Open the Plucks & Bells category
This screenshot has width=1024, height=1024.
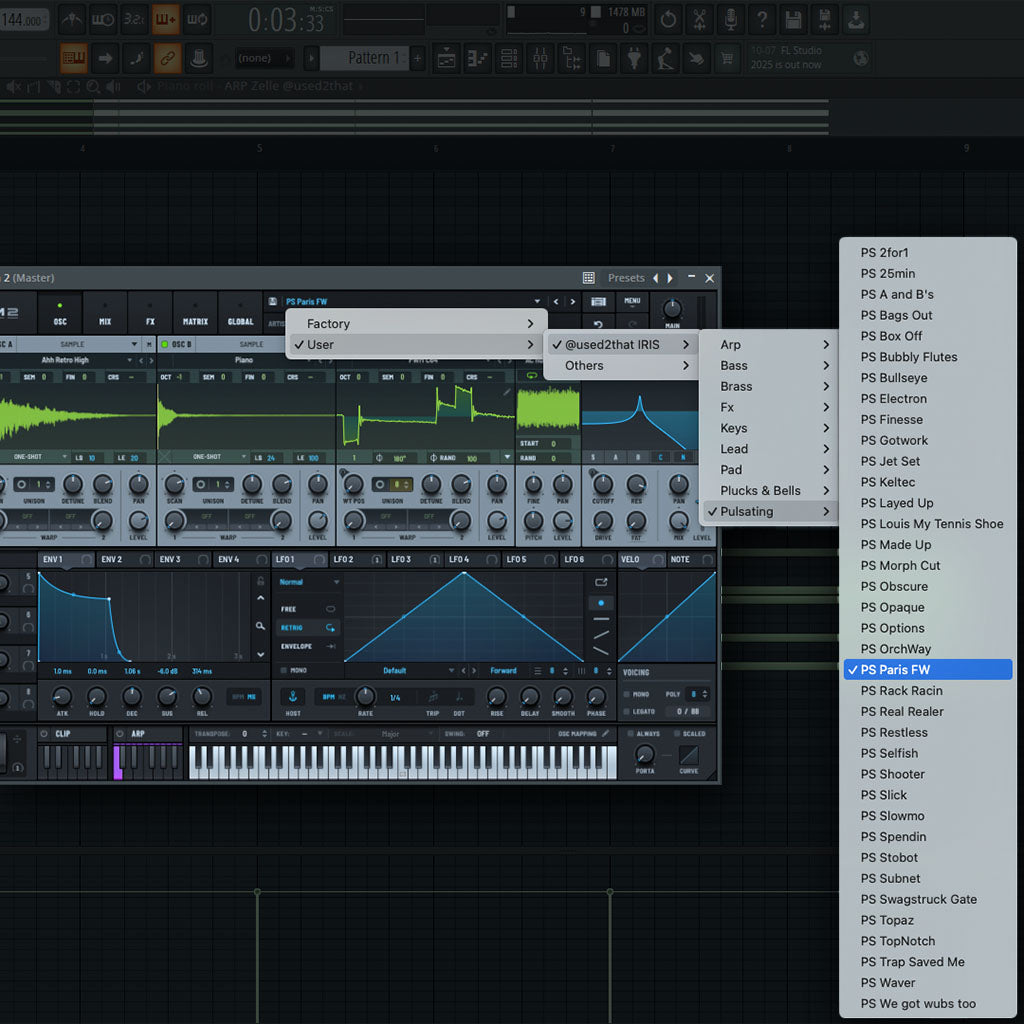[x=771, y=490]
